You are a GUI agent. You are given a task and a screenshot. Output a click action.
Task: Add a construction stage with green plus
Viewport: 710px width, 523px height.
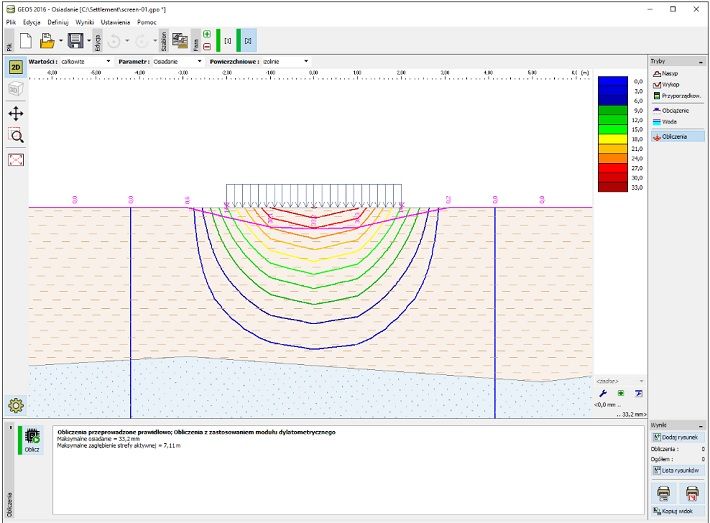click(207, 34)
